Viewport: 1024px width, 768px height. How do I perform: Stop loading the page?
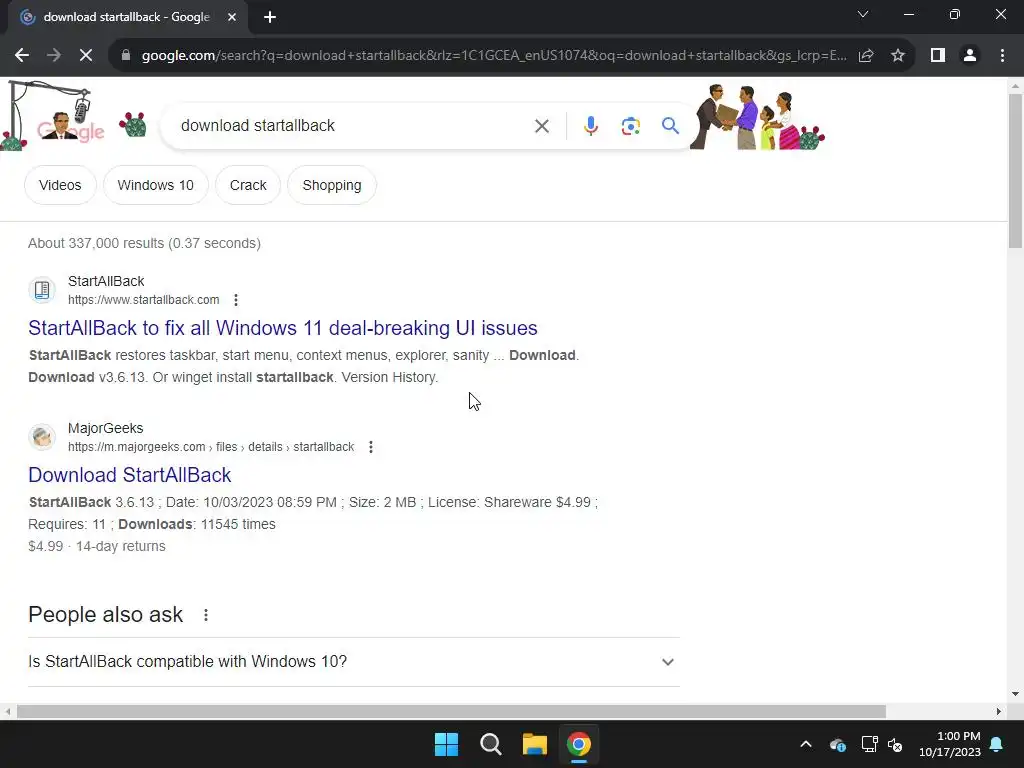tap(86, 56)
